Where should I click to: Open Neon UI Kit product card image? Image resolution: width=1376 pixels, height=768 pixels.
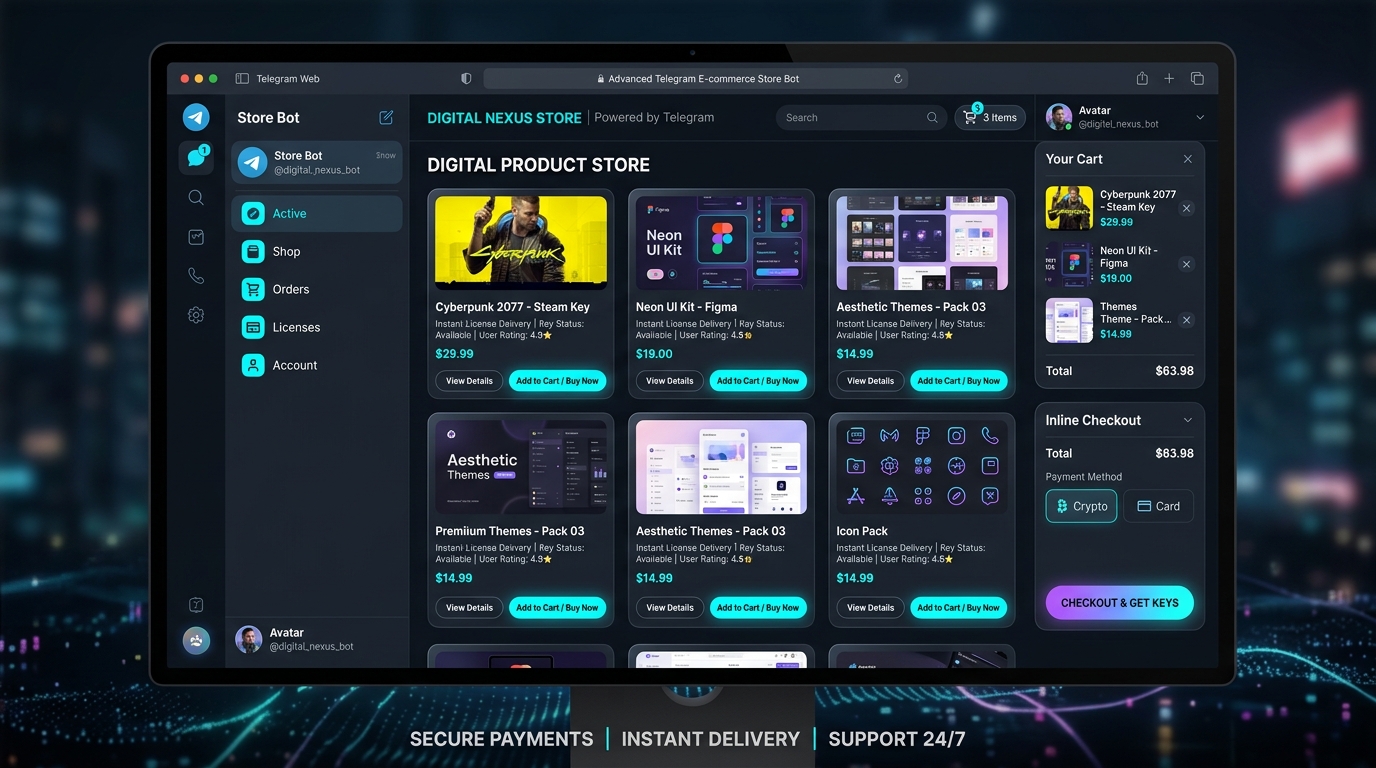[721, 243]
